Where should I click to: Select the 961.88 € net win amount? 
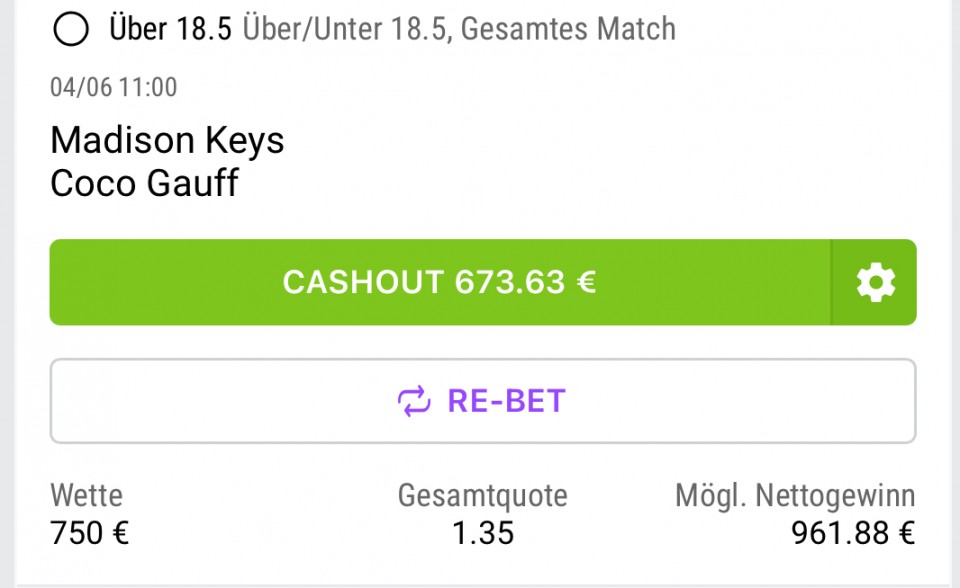853,533
